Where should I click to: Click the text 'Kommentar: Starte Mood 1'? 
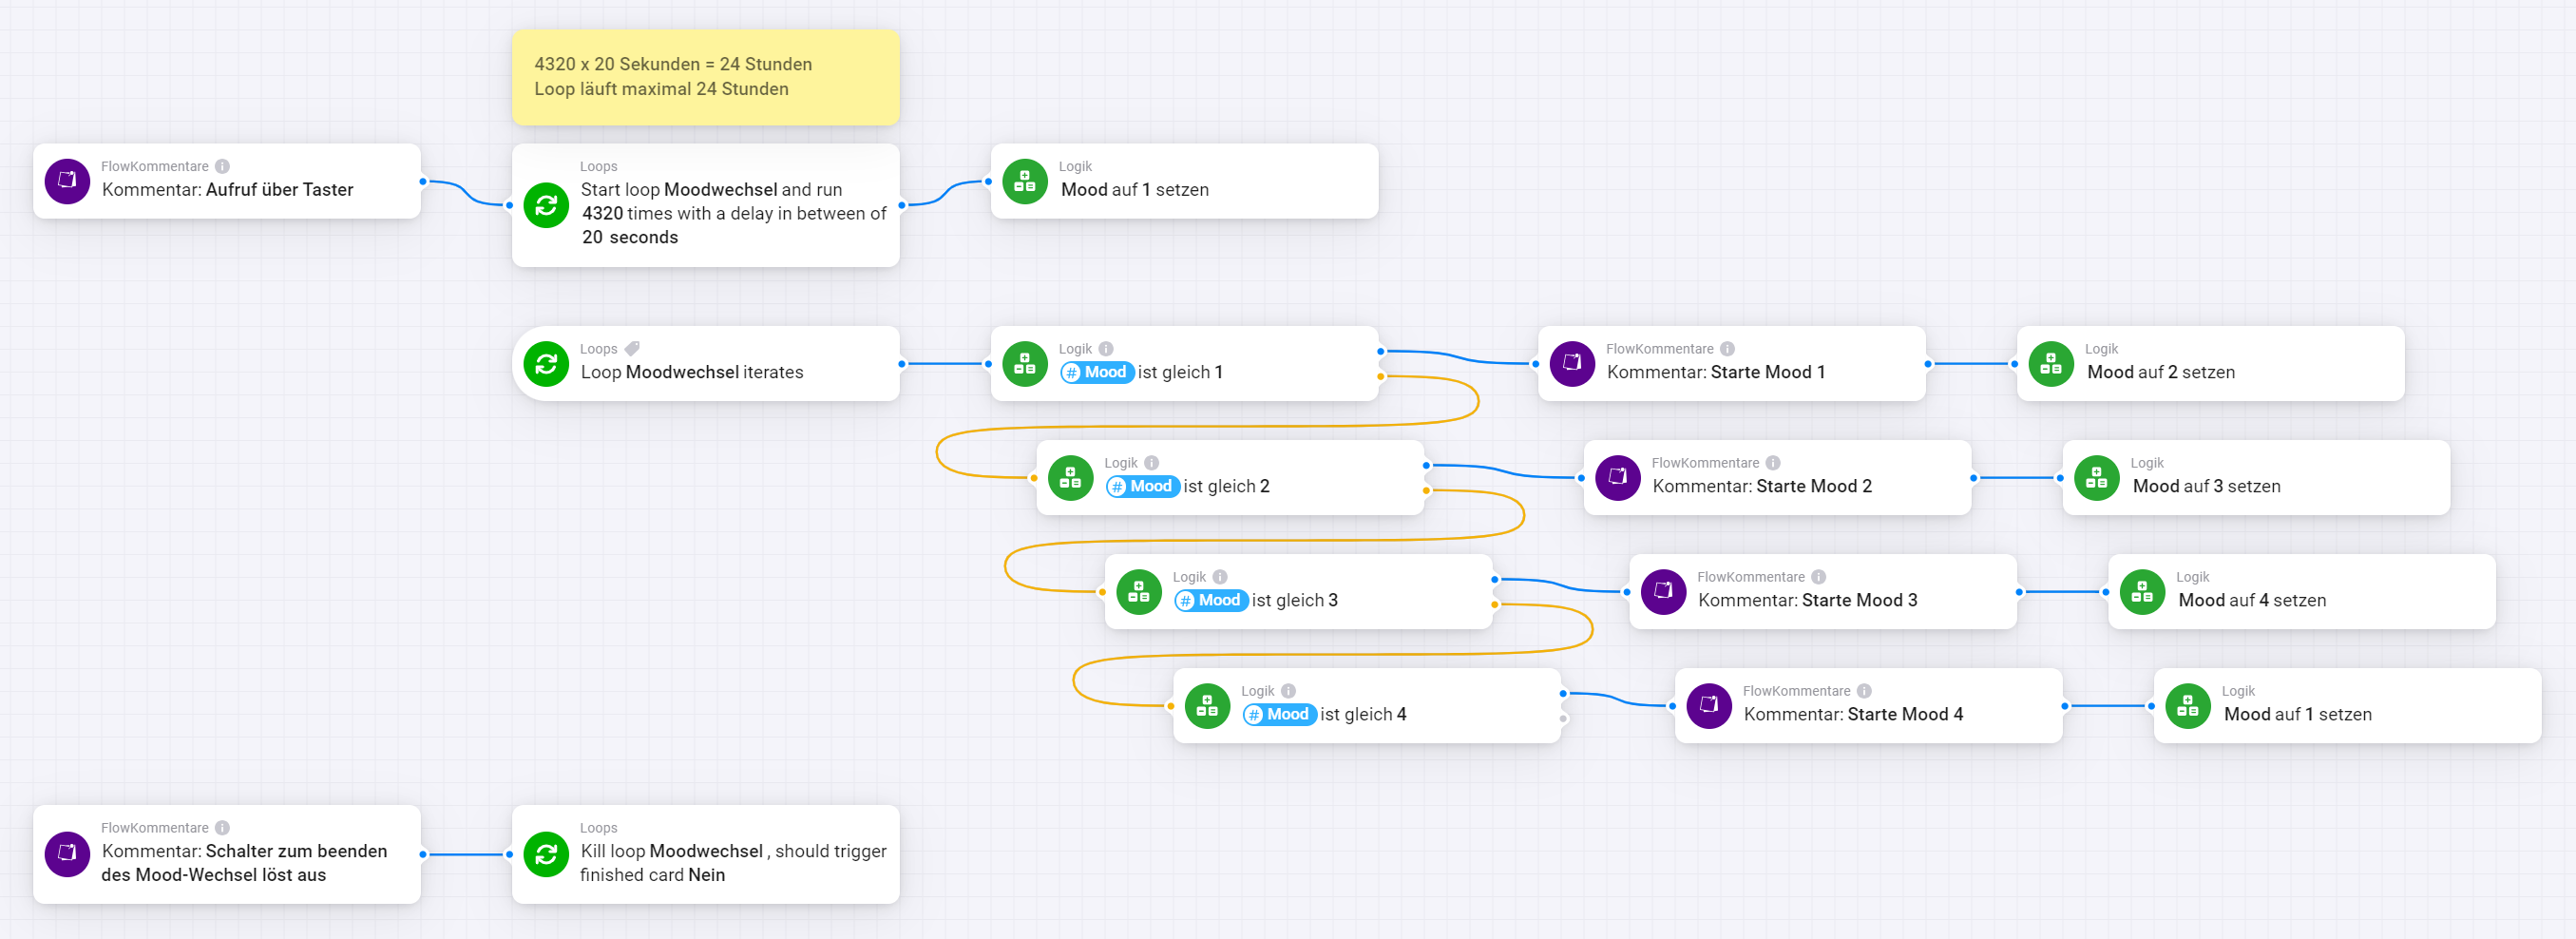pyautogui.click(x=1716, y=373)
